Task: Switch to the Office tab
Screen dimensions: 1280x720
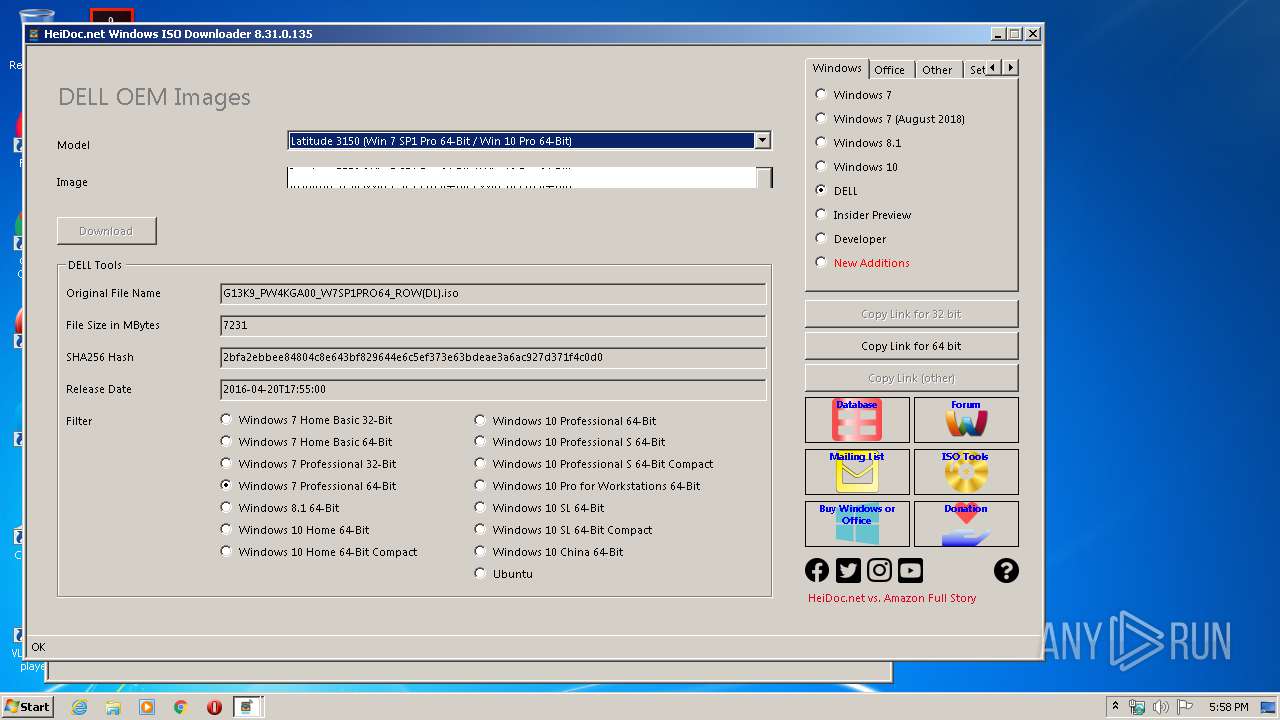Action: coord(889,69)
